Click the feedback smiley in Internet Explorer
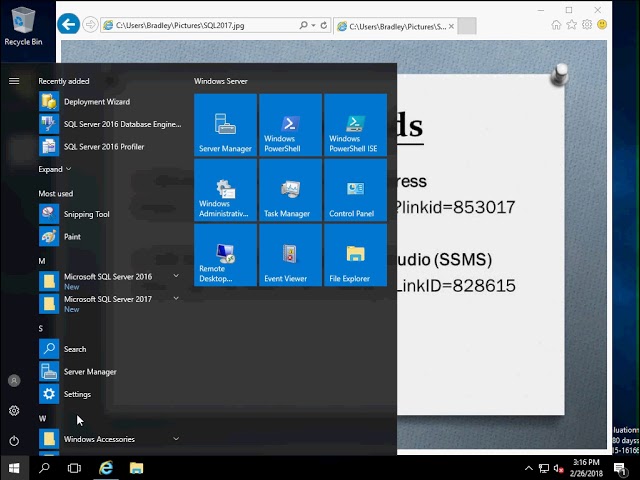The height and width of the screenshot is (480, 640). 602,25
